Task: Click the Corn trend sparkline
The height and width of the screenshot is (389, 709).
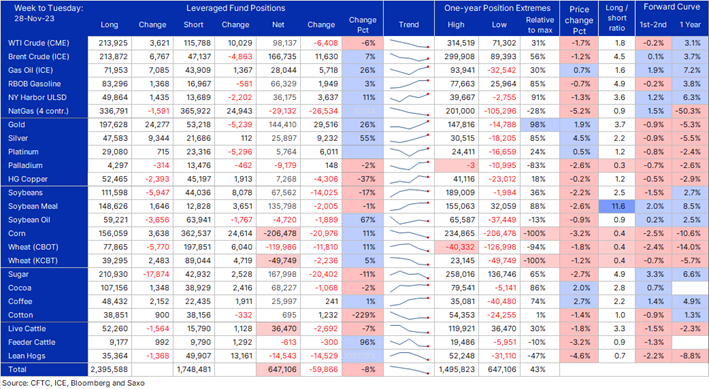Action: click(x=409, y=234)
